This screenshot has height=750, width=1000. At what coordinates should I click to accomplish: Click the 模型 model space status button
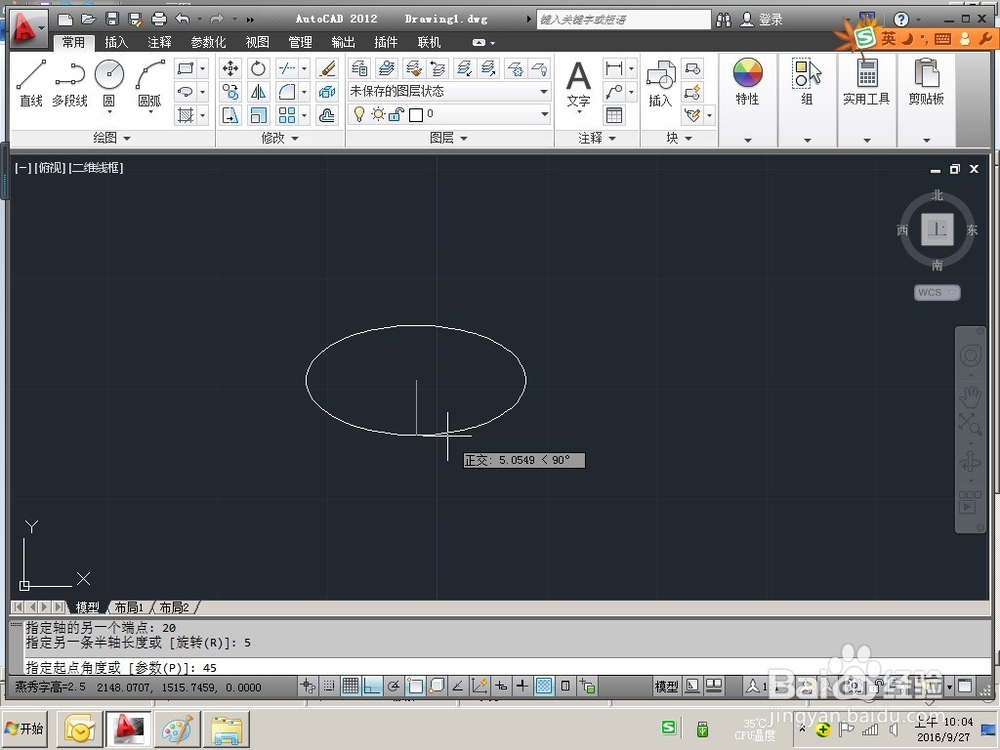tap(666, 686)
